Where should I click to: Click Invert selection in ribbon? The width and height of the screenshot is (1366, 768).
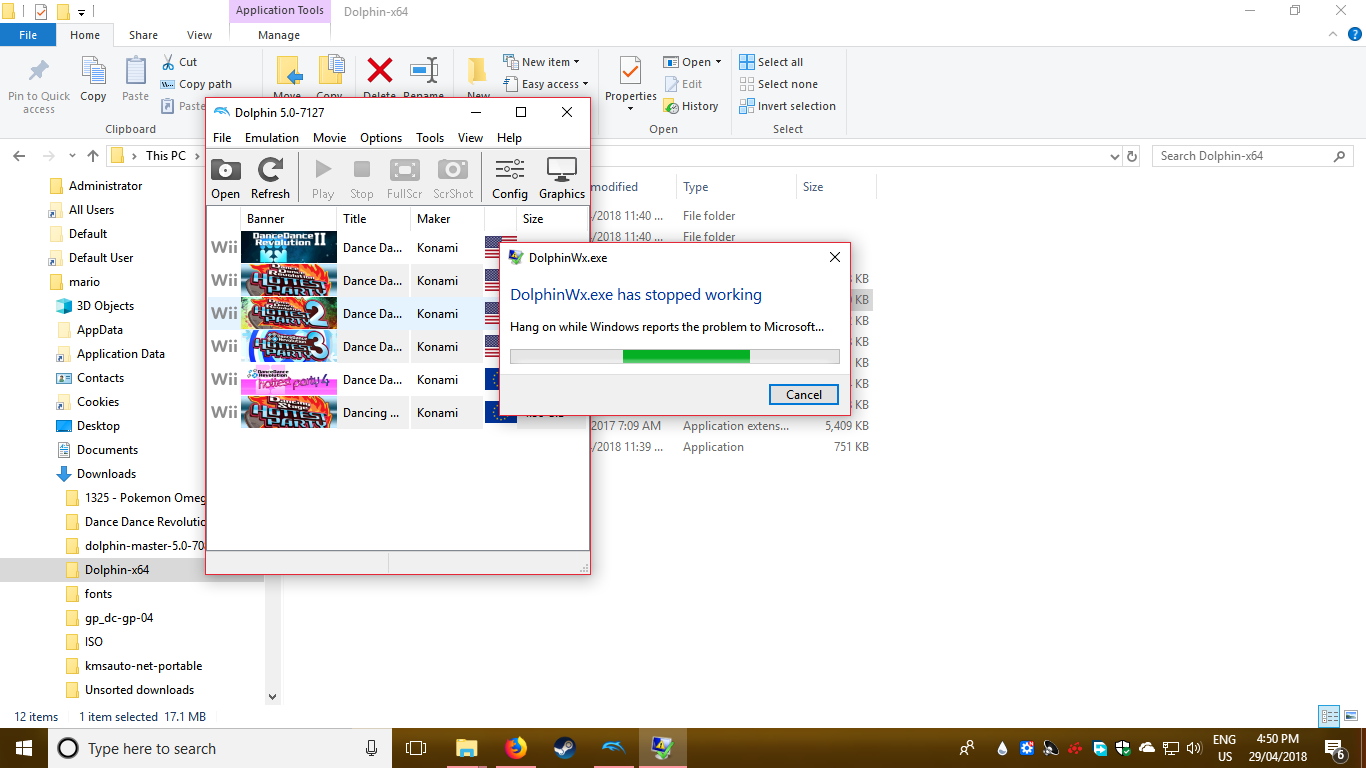coord(787,106)
